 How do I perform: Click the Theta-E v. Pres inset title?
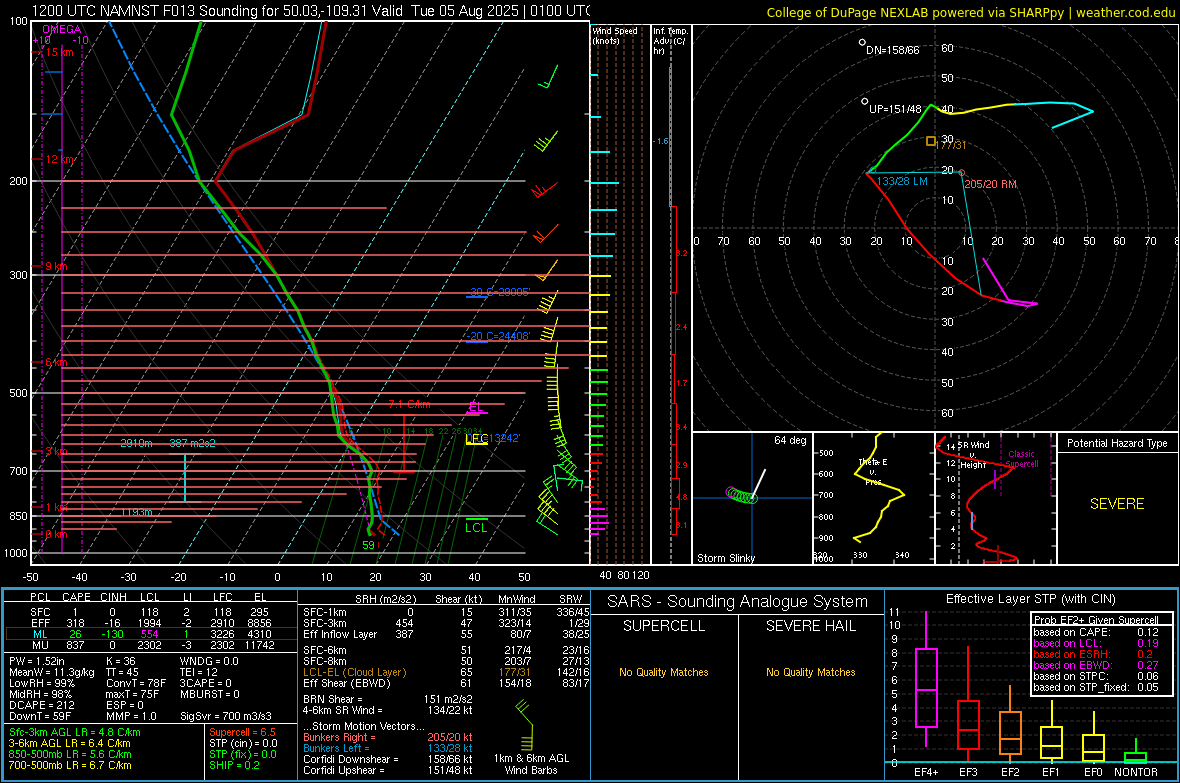[x=873, y=472]
